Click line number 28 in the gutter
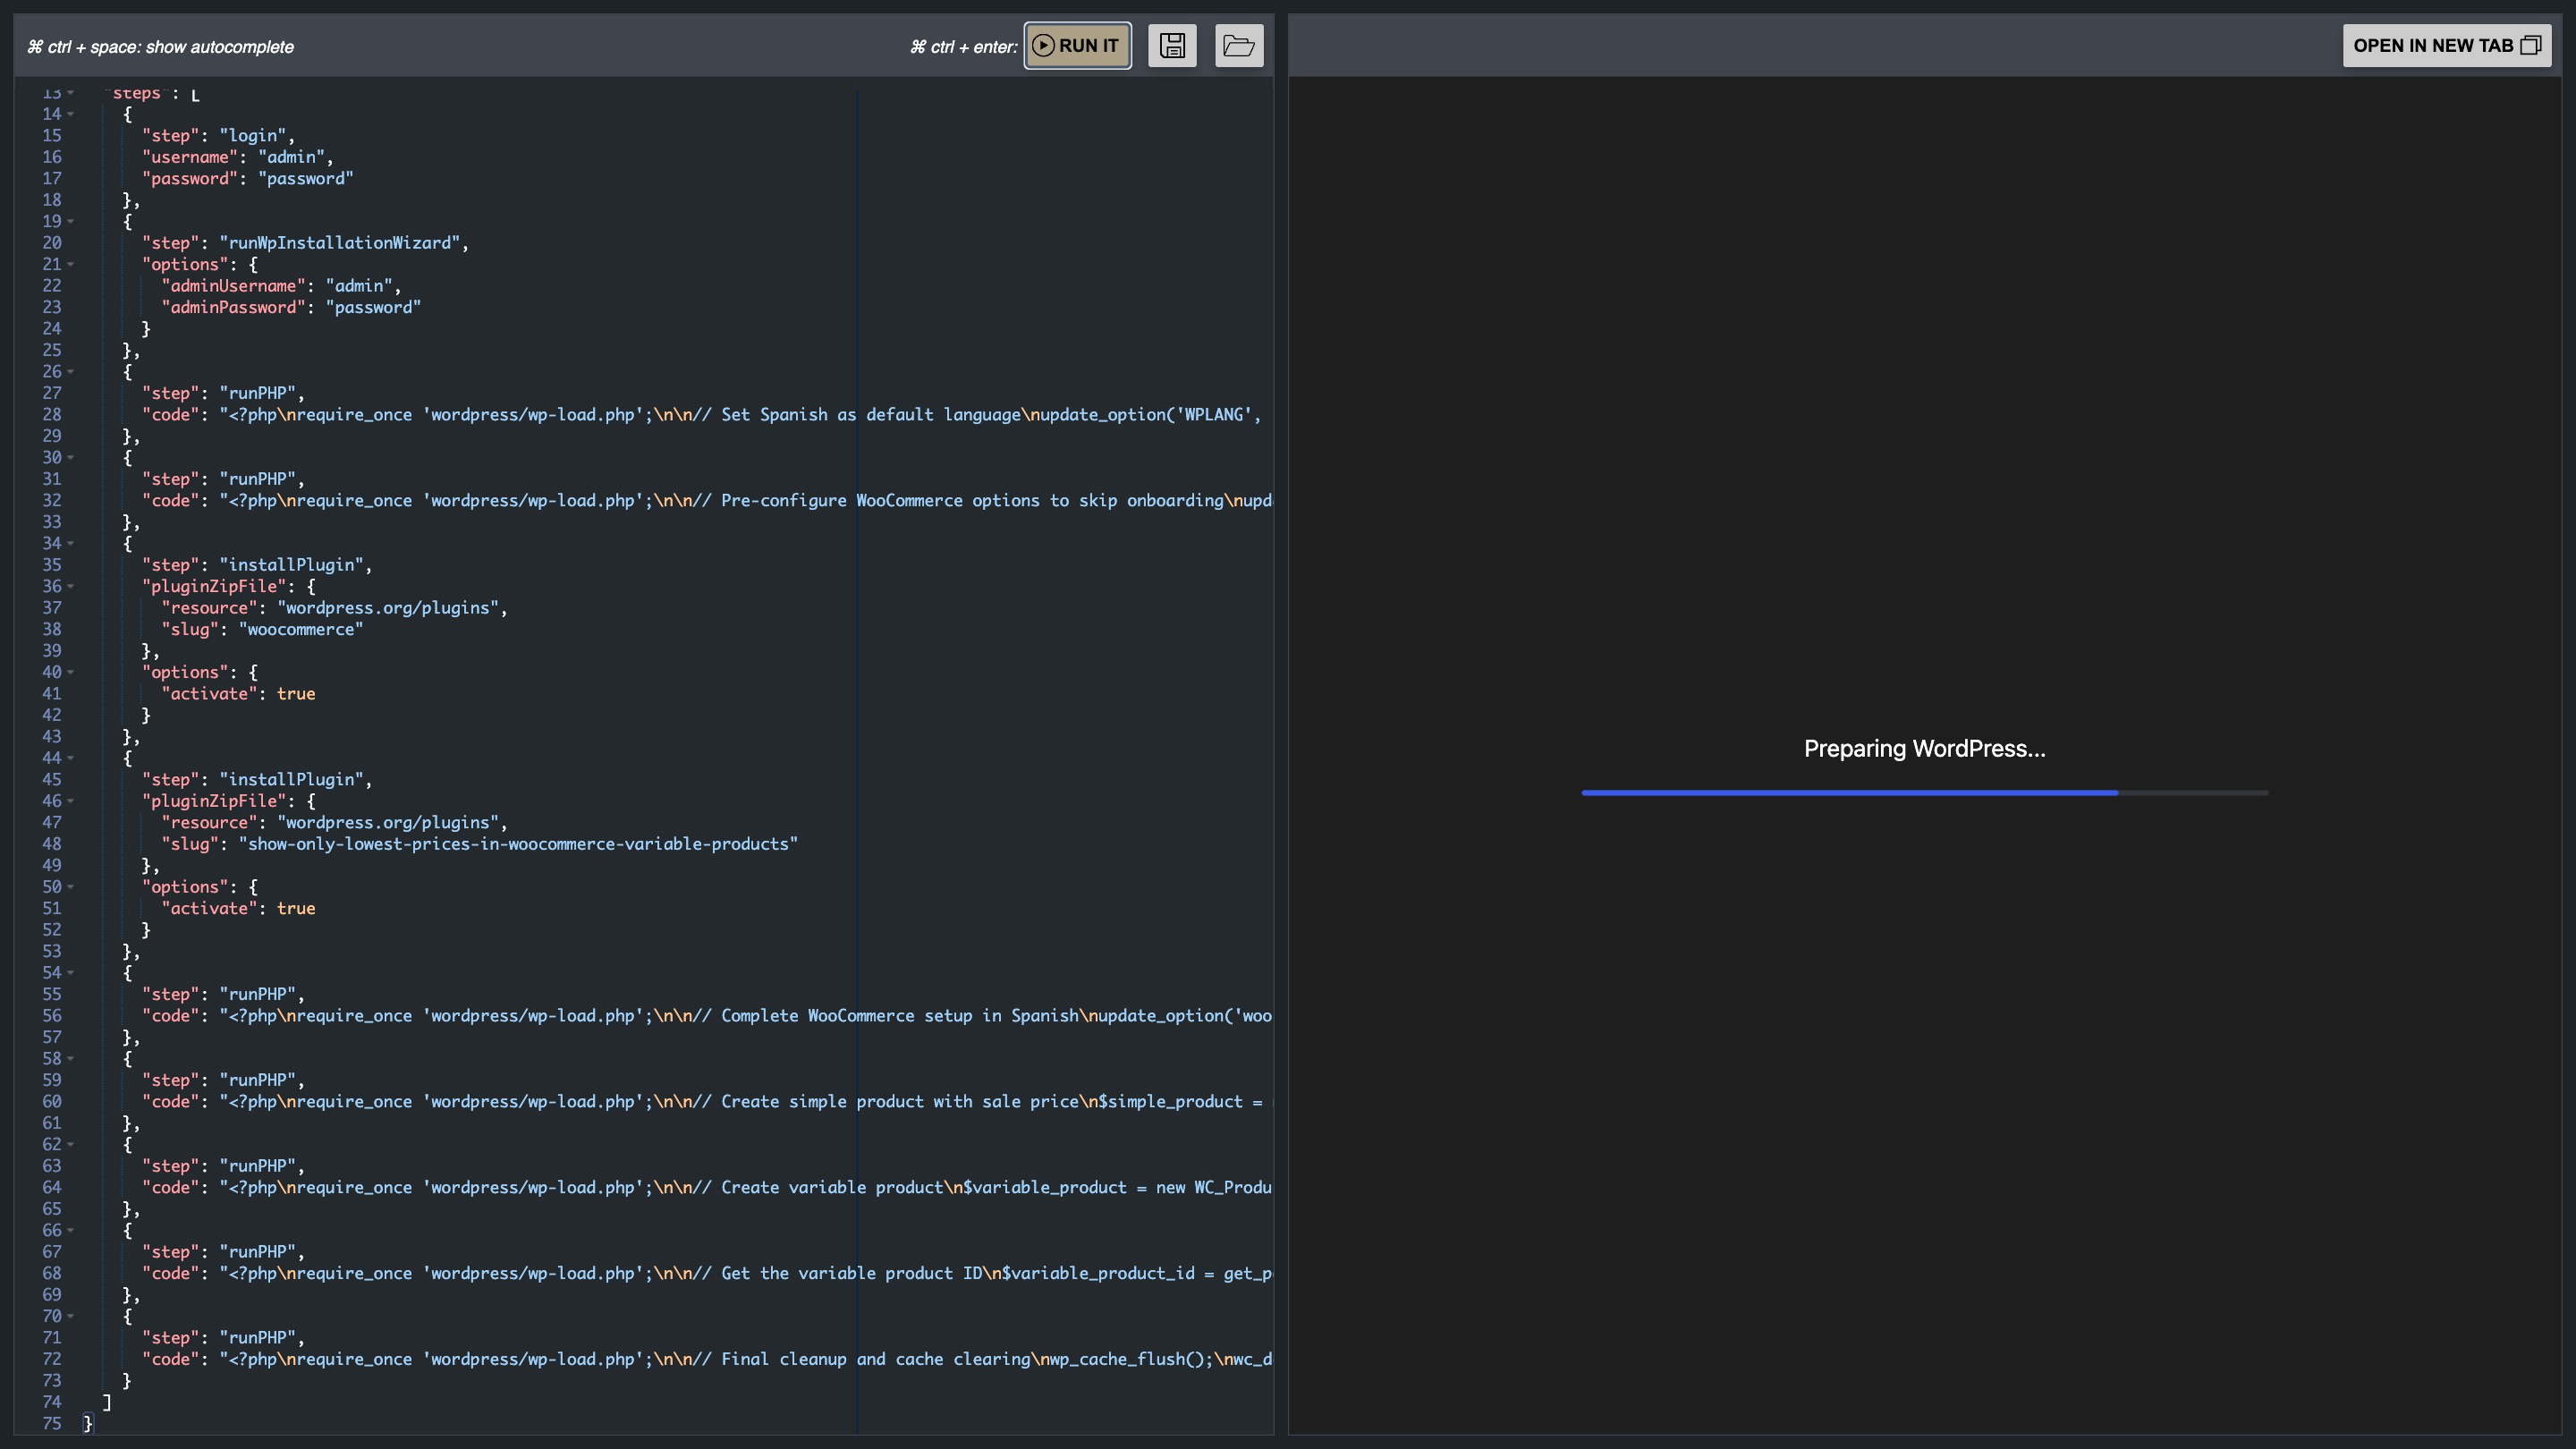 (x=51, y=415)
